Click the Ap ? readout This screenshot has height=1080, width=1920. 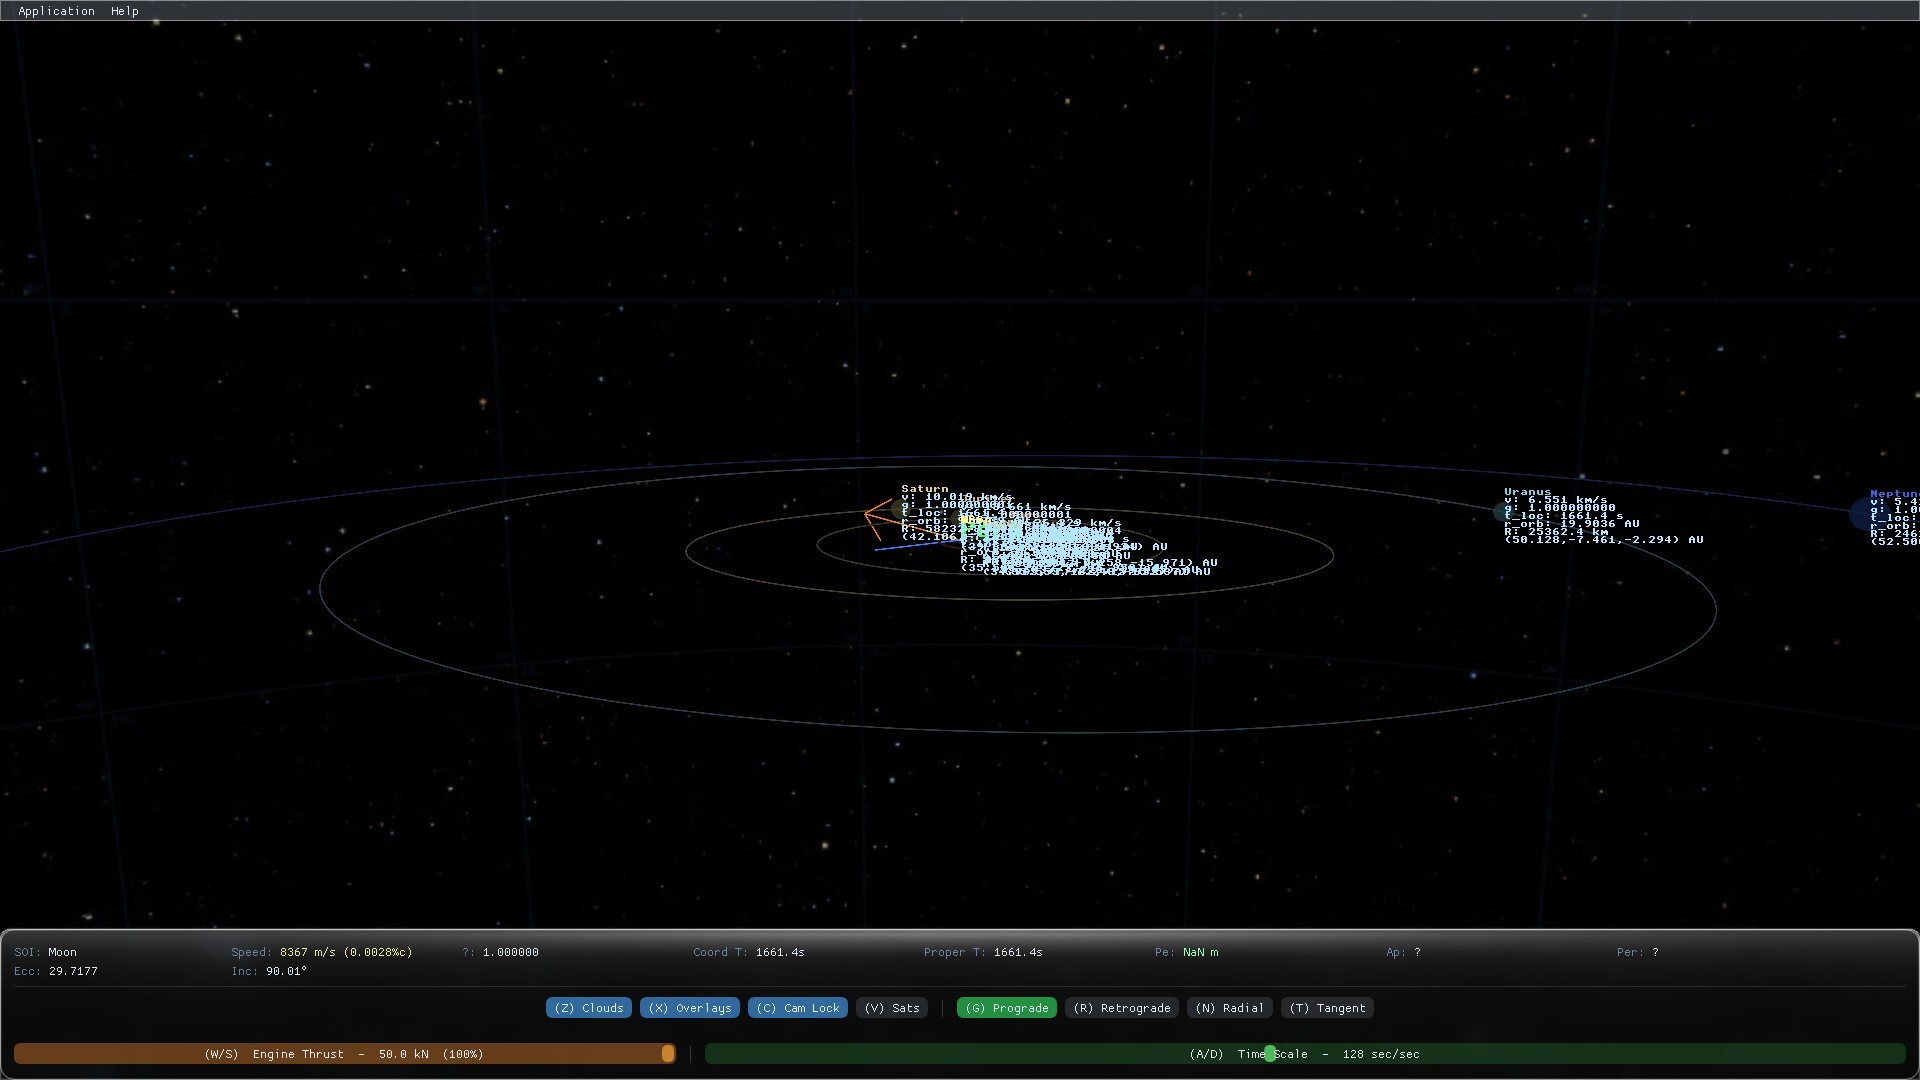point(1403,952)
